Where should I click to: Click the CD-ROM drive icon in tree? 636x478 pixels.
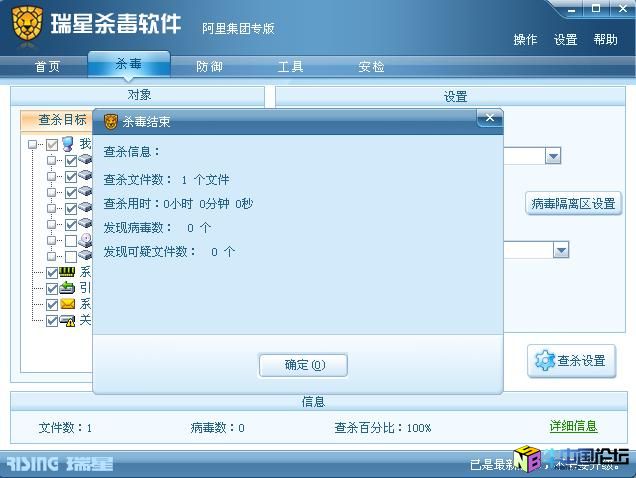pyautogui.click(x=85, y=240)
